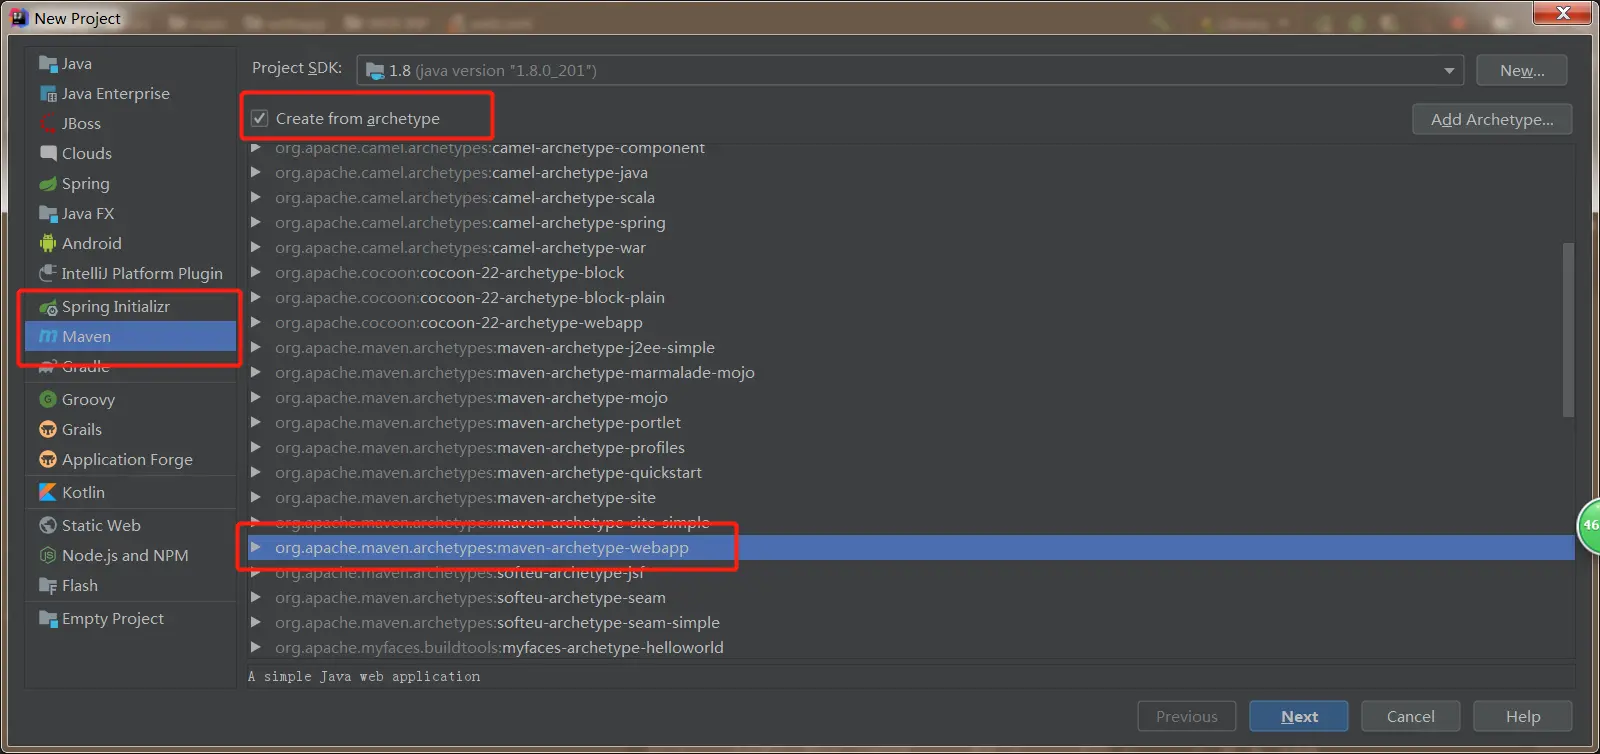Viewport: 1600px width, 754px height.
Task: Expand maven-archetype-j2ee-simple node
Action: coord(256,347)
